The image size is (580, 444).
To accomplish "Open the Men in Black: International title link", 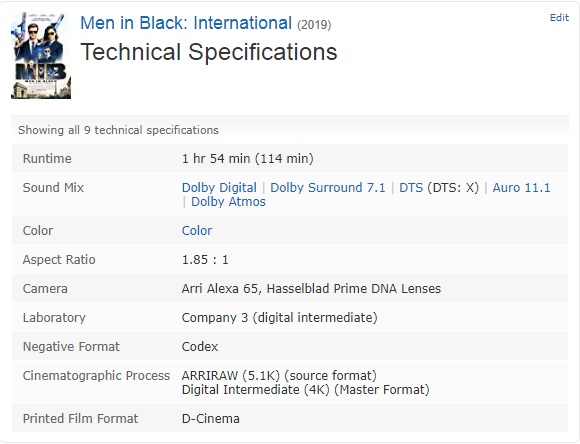I will coord(186,23).
